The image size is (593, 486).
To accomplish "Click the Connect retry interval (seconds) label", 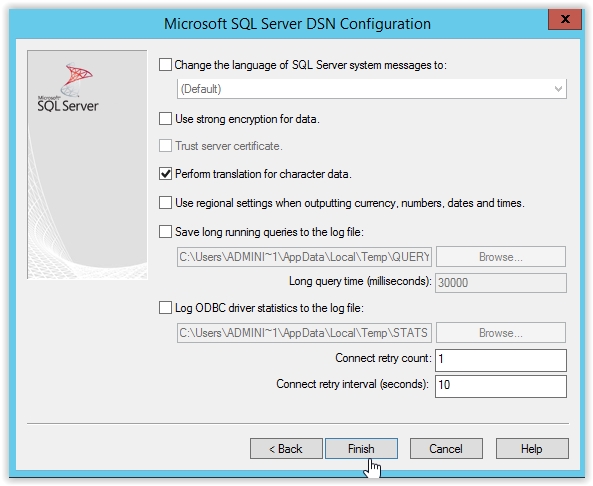I will click(x=352, y=384).
